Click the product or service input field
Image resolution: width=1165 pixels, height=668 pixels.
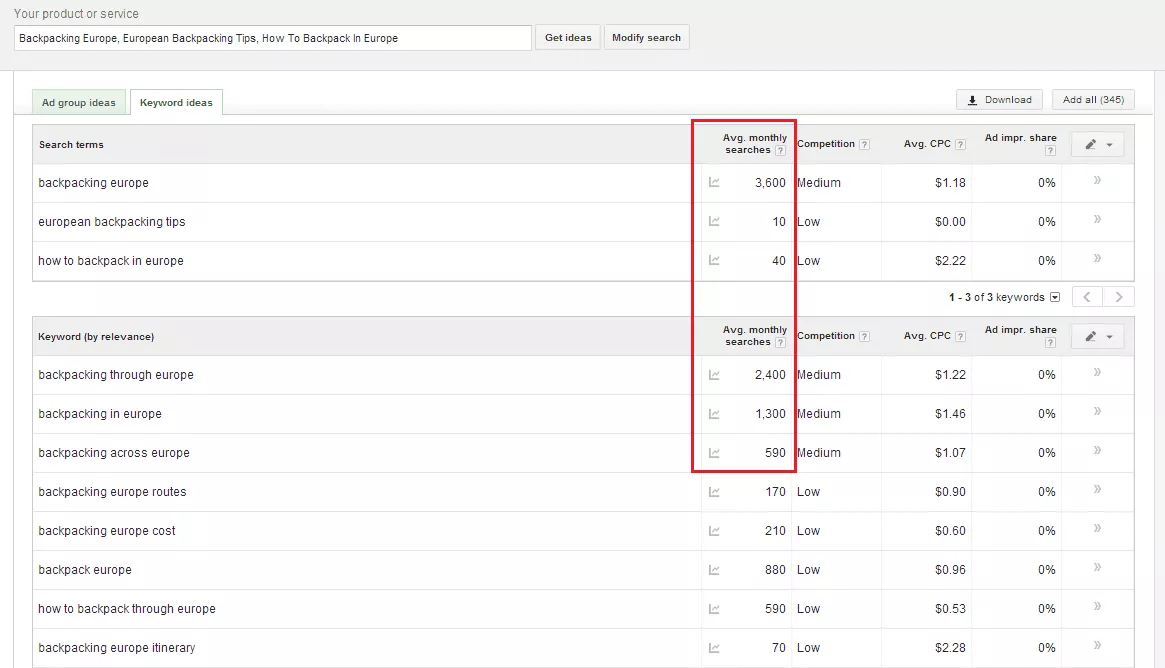(272, 38)
